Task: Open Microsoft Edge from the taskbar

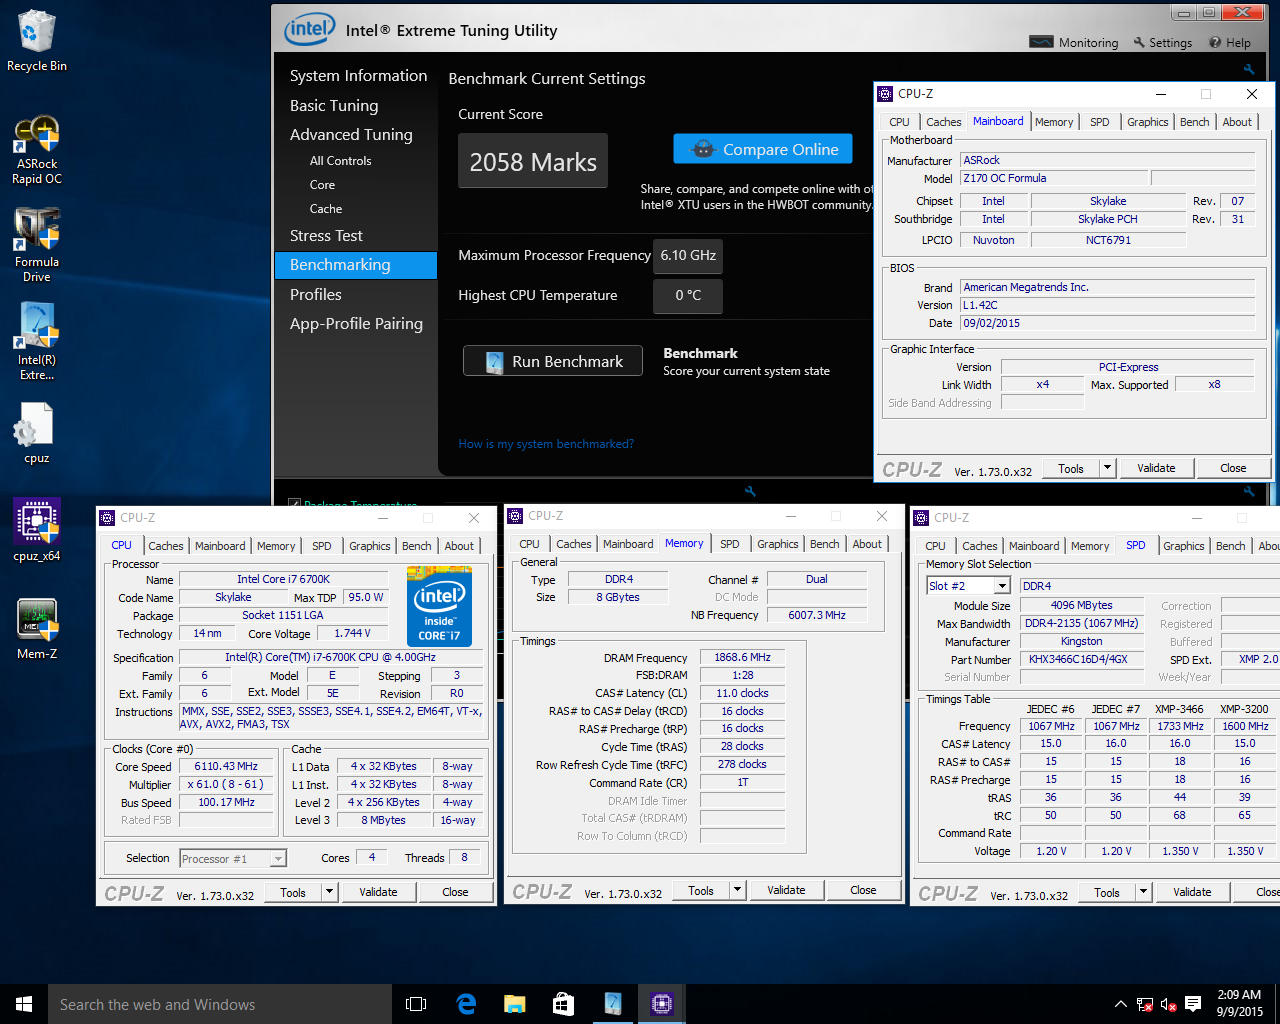Action: click(466, 1004)
